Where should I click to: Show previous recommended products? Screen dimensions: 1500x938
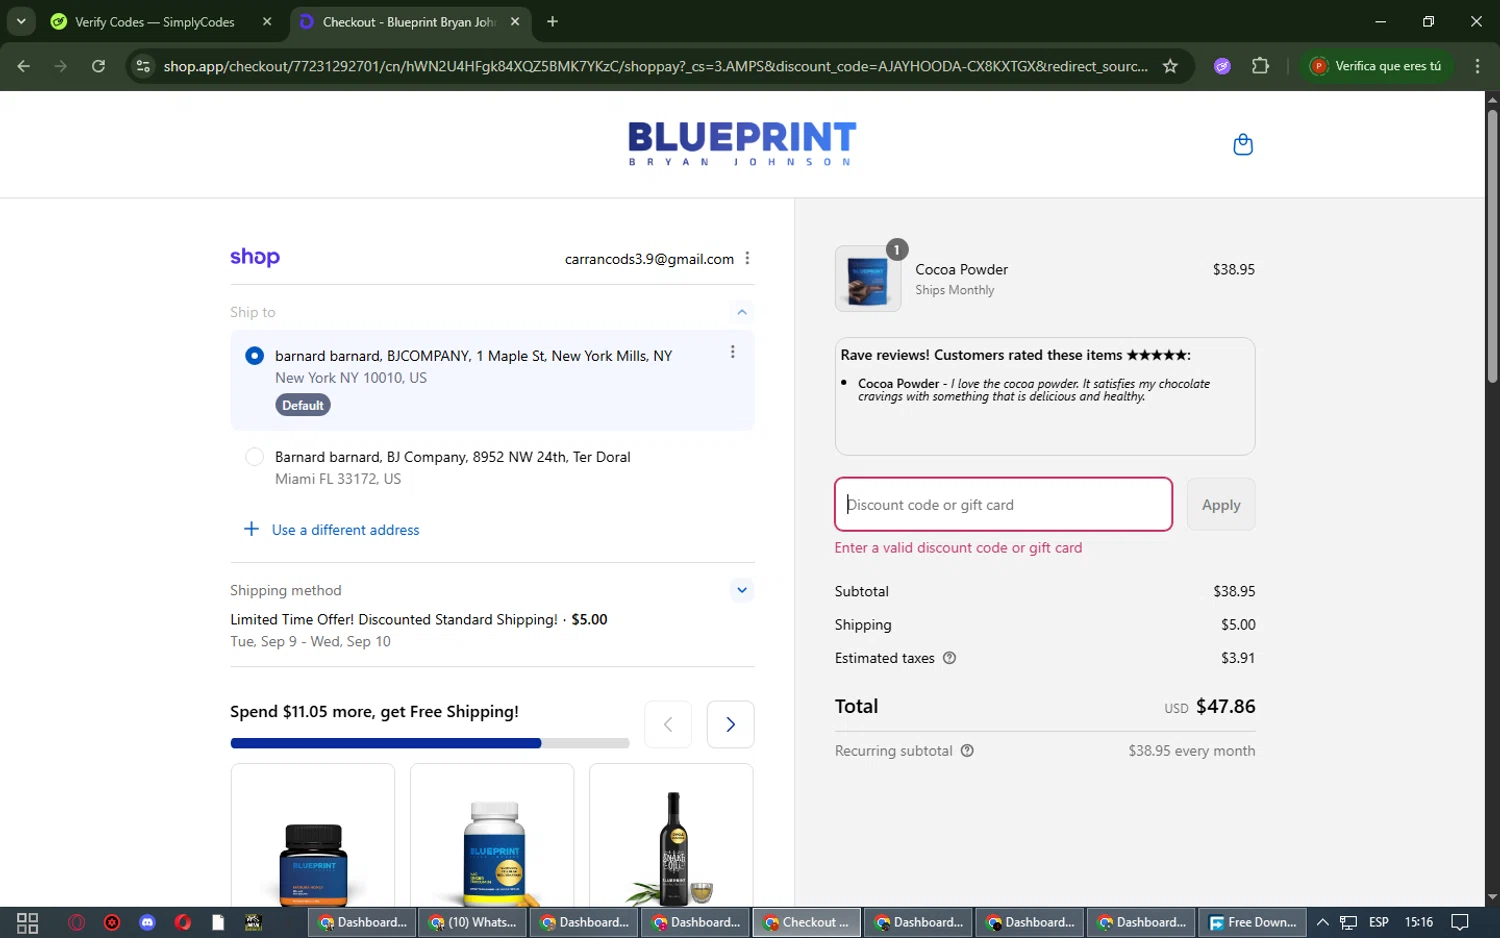coord(668,724)
